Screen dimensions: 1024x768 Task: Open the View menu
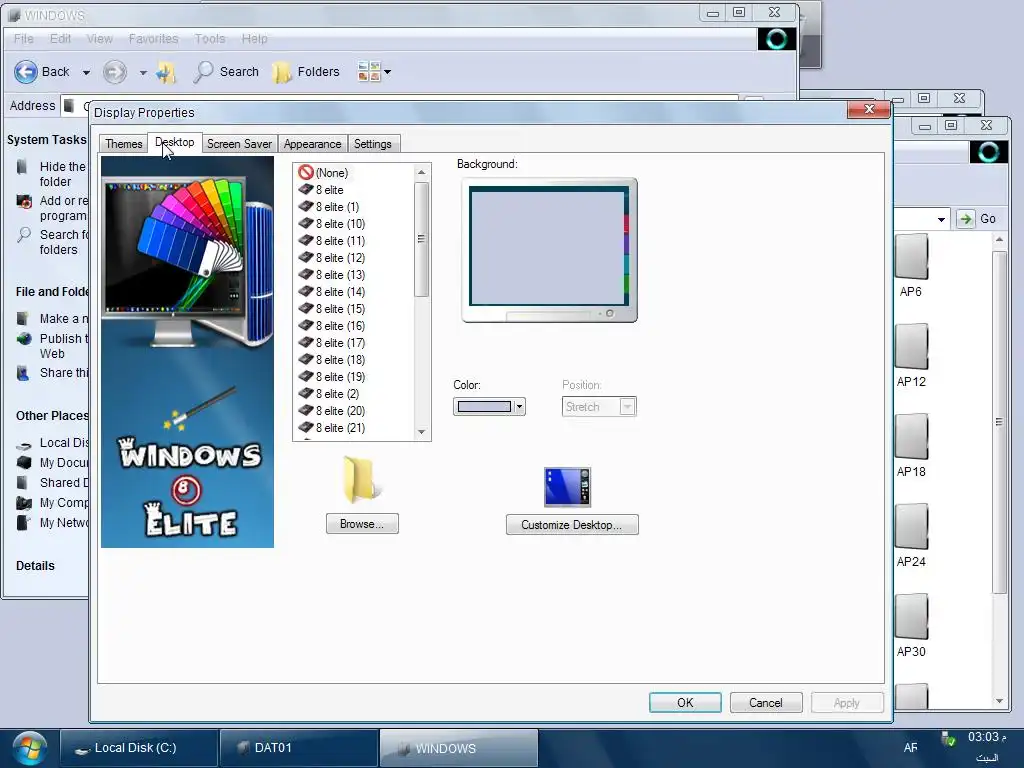99,39
